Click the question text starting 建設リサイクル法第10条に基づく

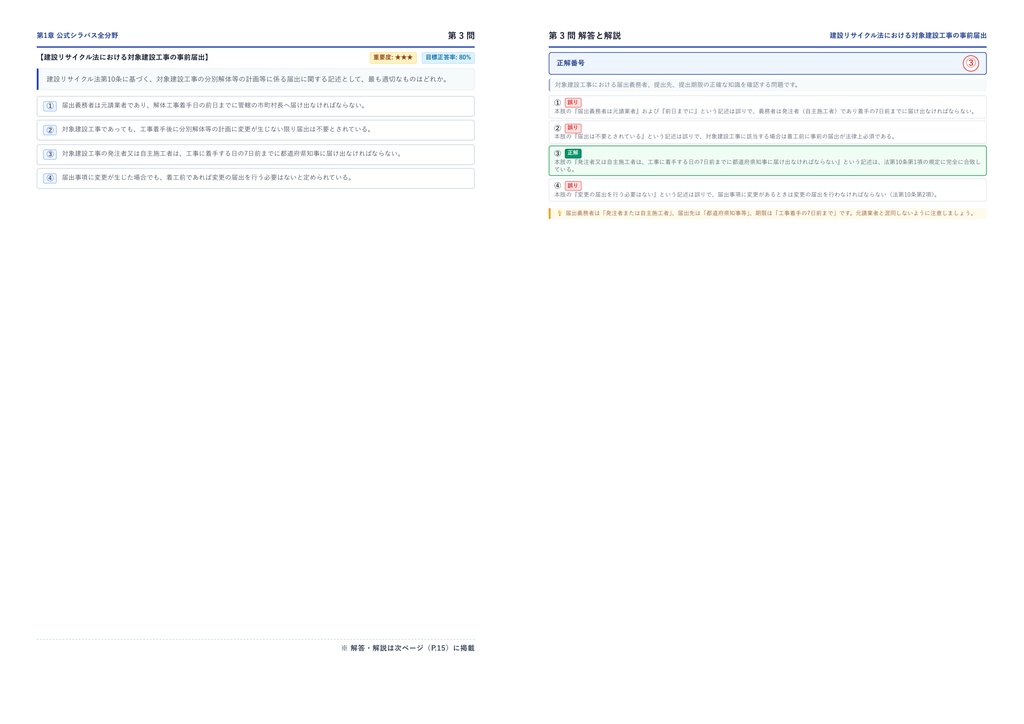247,79
